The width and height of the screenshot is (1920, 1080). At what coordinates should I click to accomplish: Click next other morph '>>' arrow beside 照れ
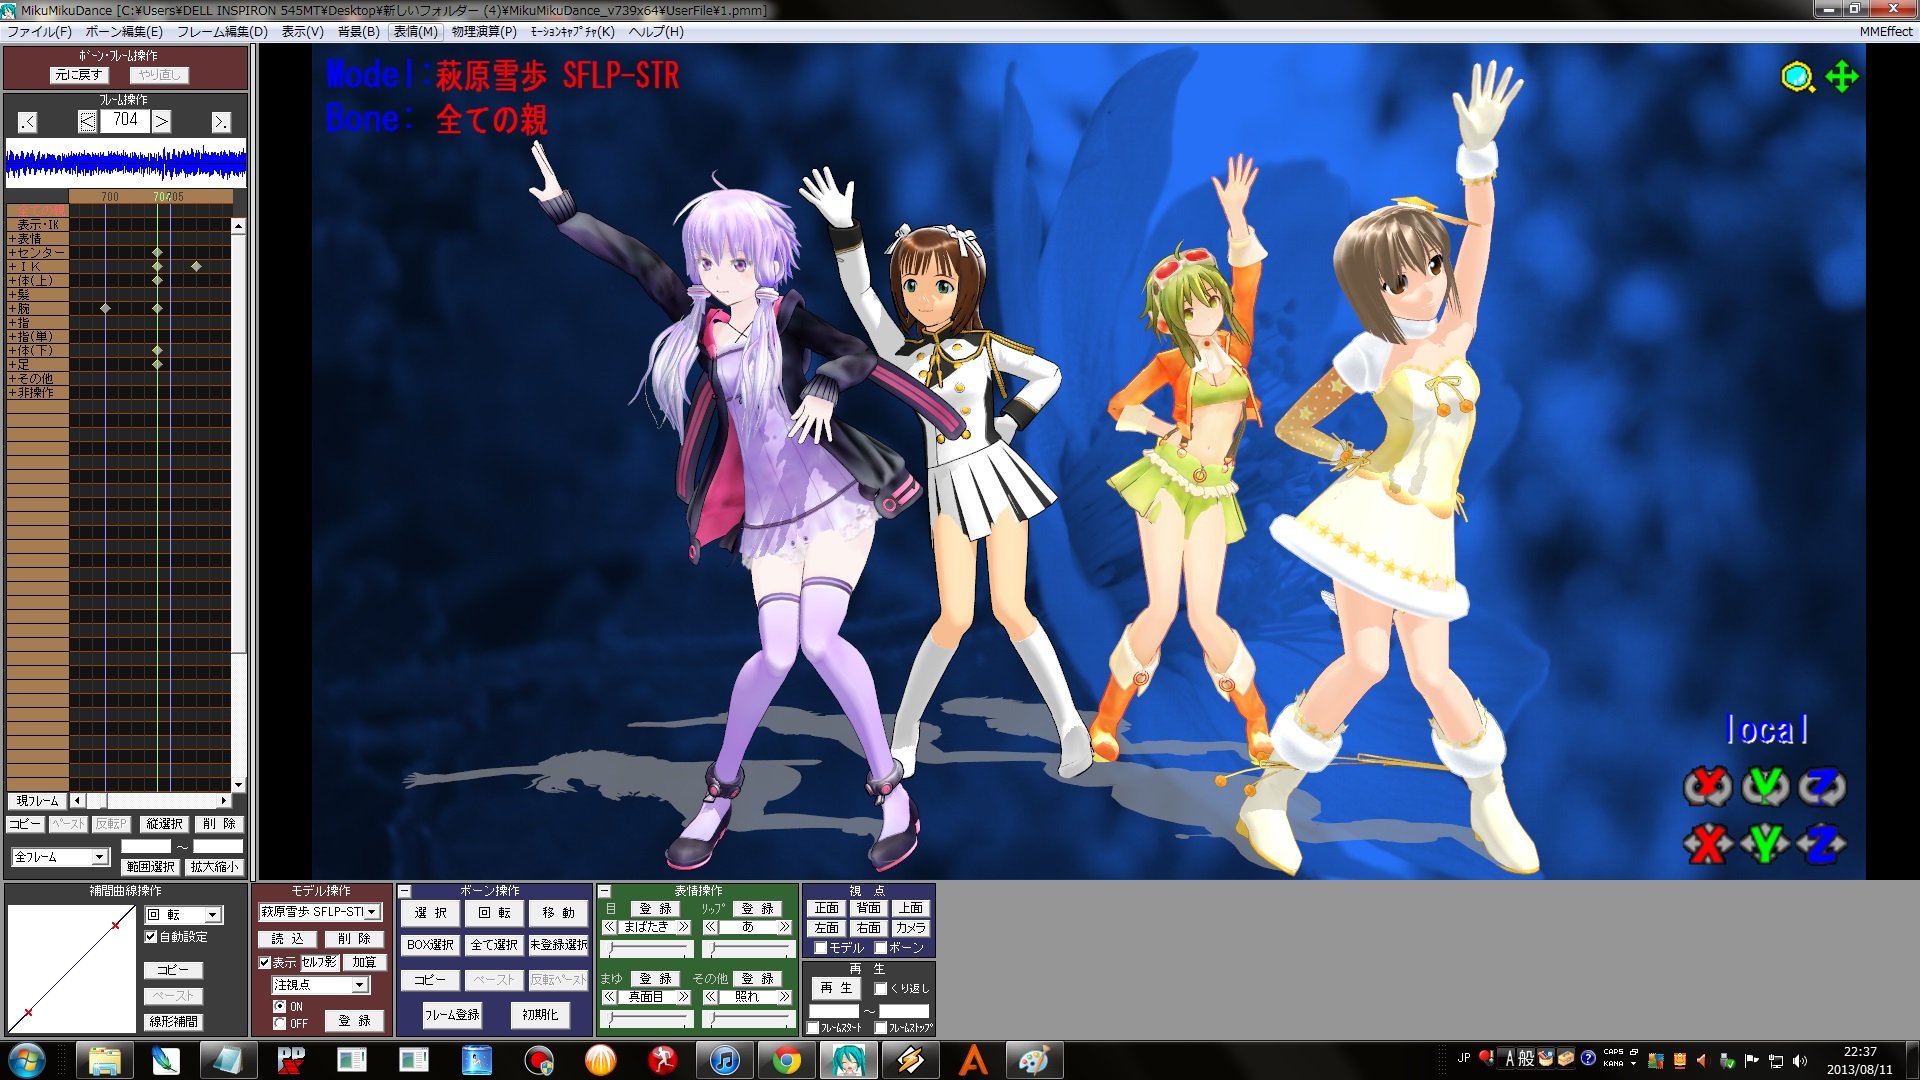(785, 997)
